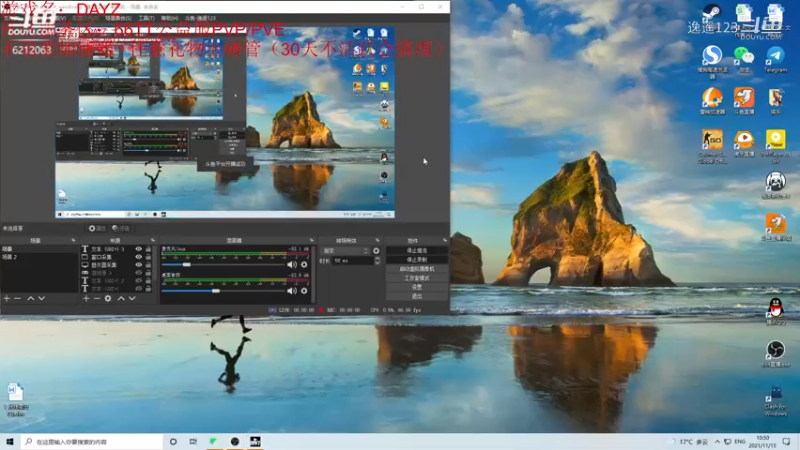Click Stop Recording button in controls
The width and height of the screenshot is (800, 450).
tap(417, 260)
